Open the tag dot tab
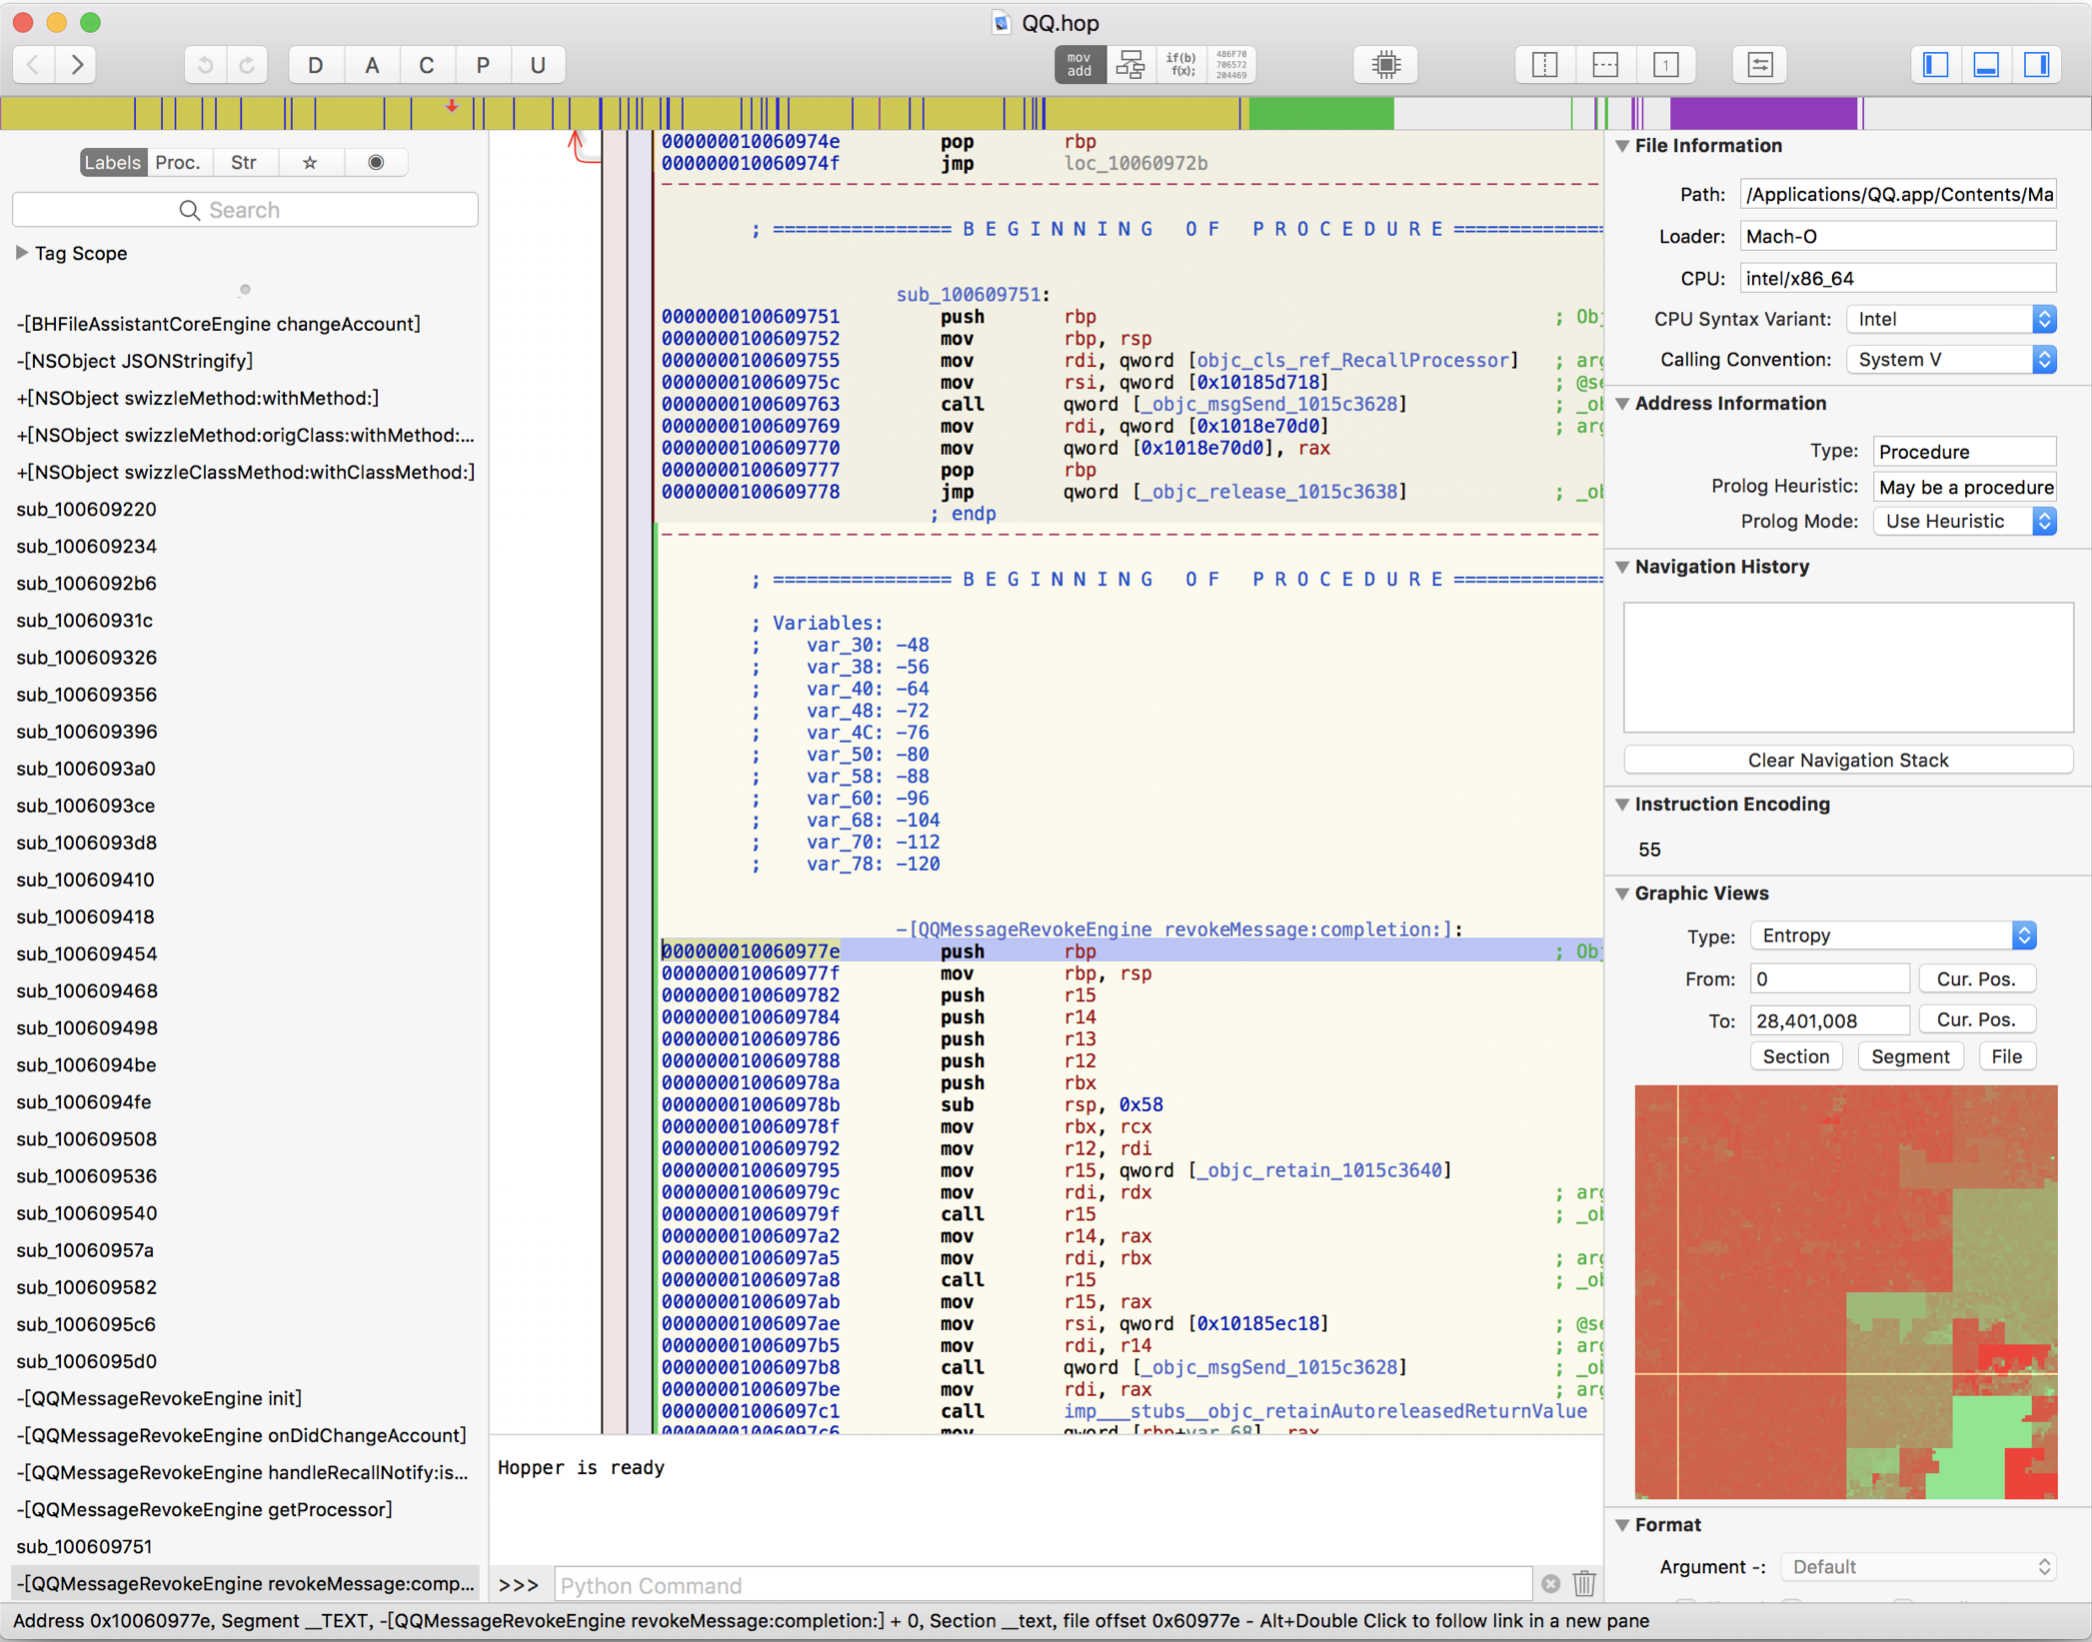The height and width of the screenshot is (1642, 2092). click(x=376, y=162)
